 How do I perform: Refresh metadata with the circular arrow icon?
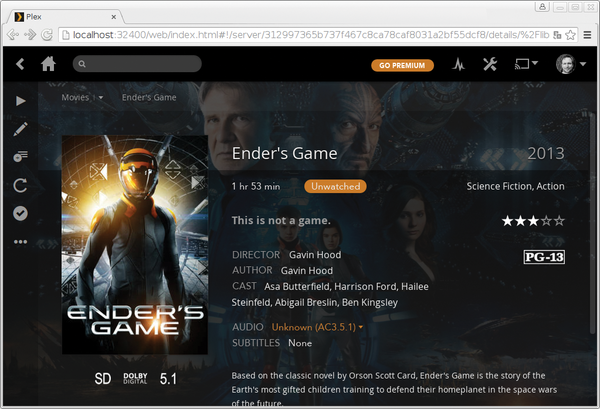[20, 185]
